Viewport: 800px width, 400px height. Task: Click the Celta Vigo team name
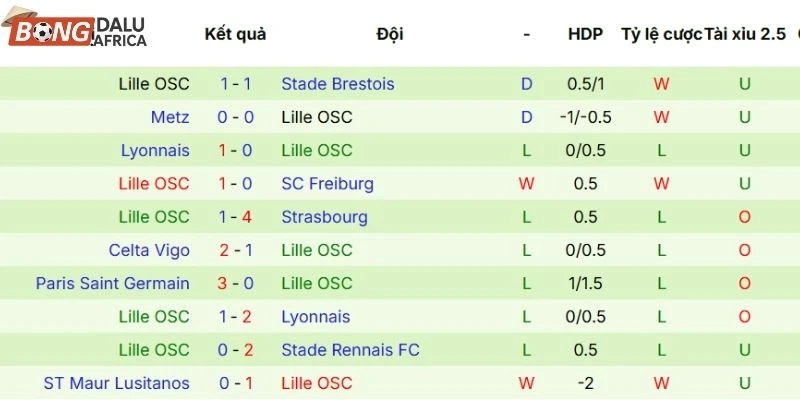point(149,250)
